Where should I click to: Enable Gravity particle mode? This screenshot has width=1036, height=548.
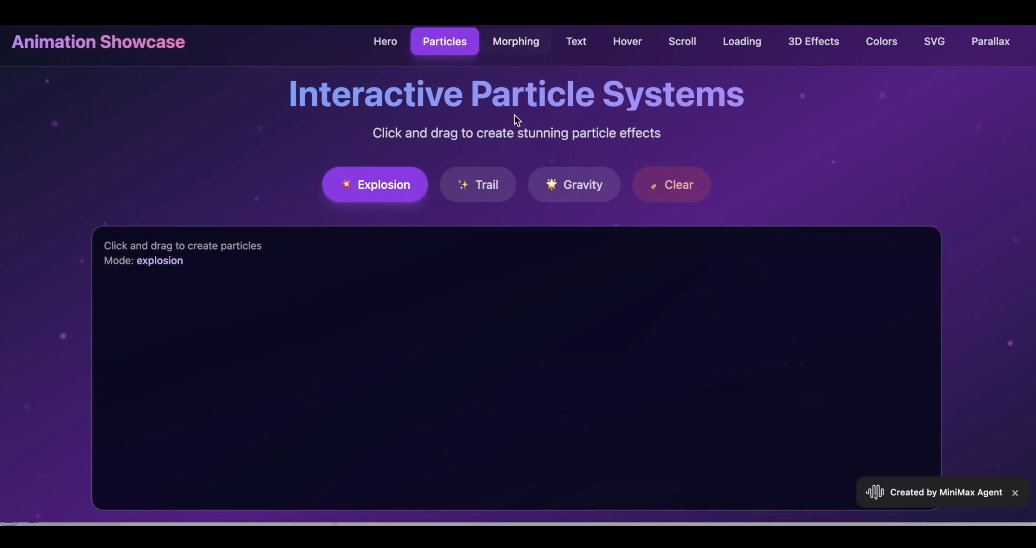pos(574,185)
